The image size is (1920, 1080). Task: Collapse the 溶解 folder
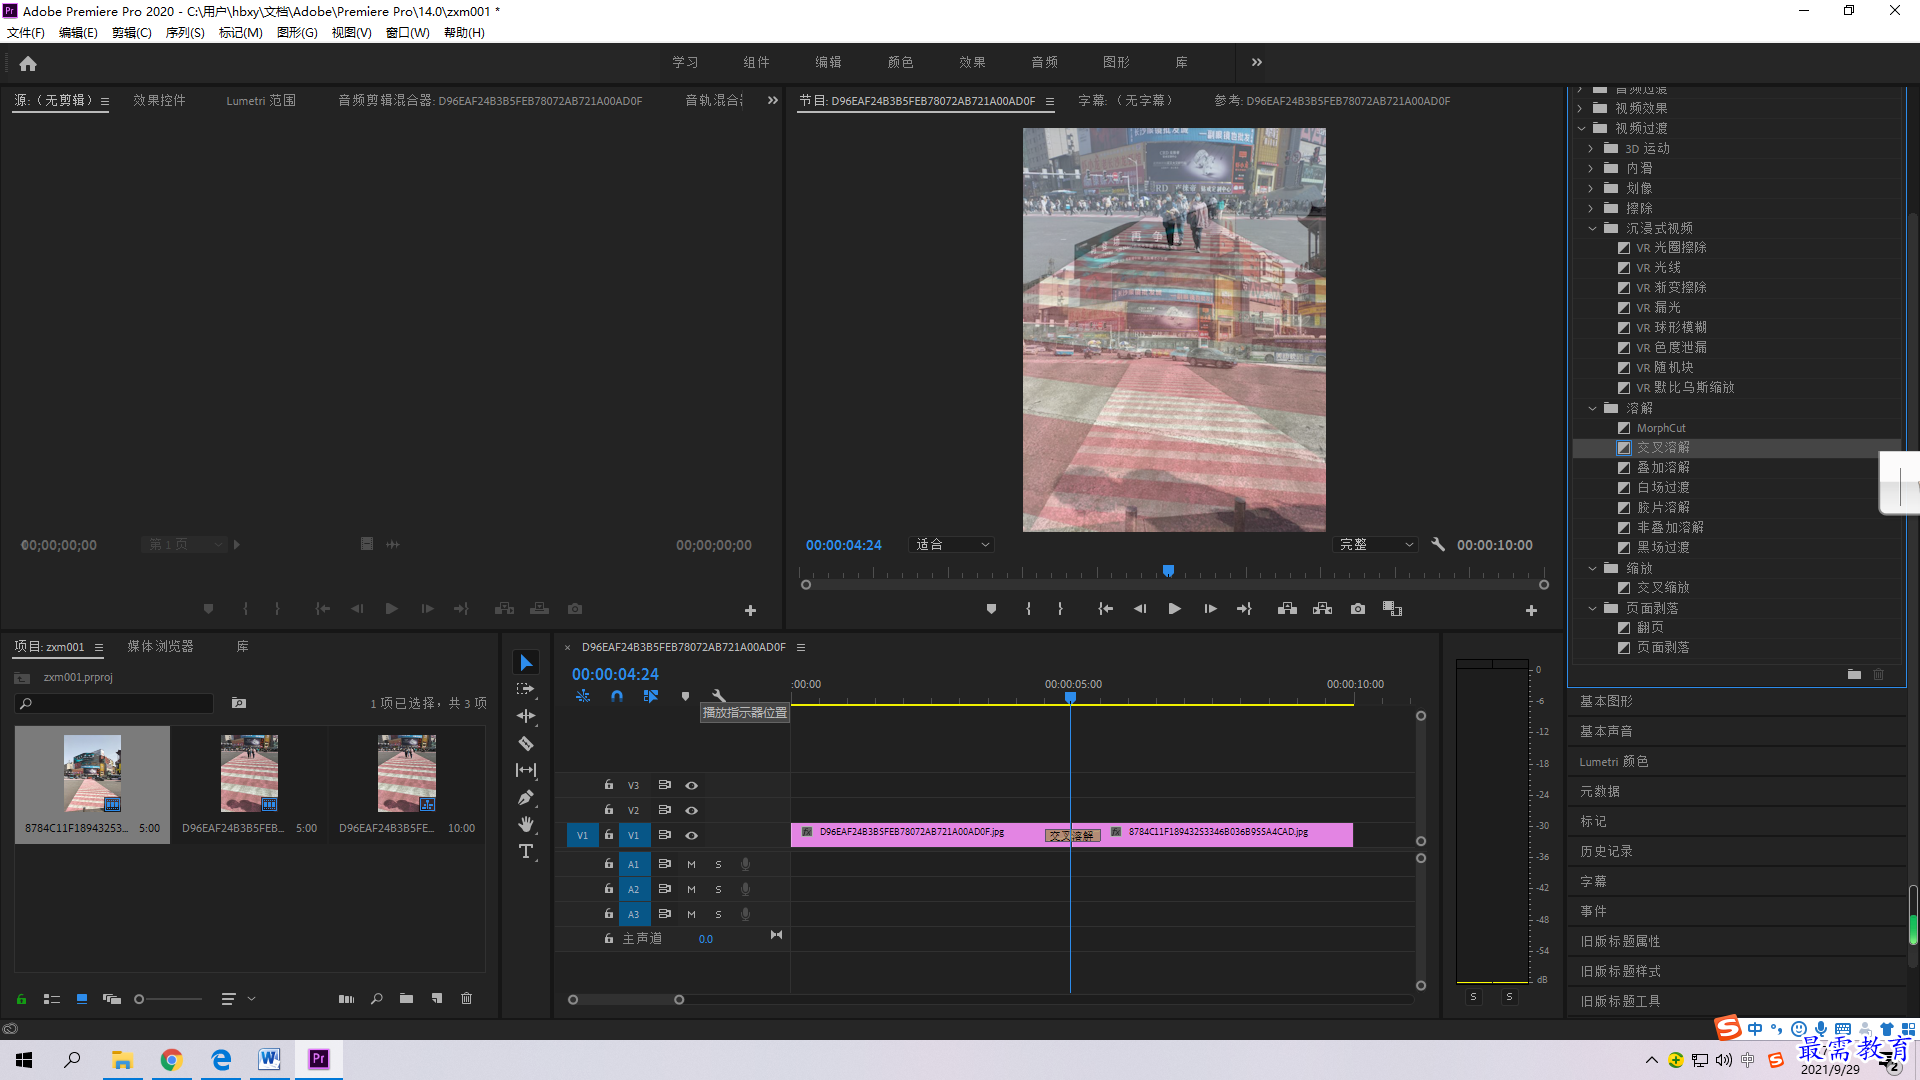(1593, 408)
